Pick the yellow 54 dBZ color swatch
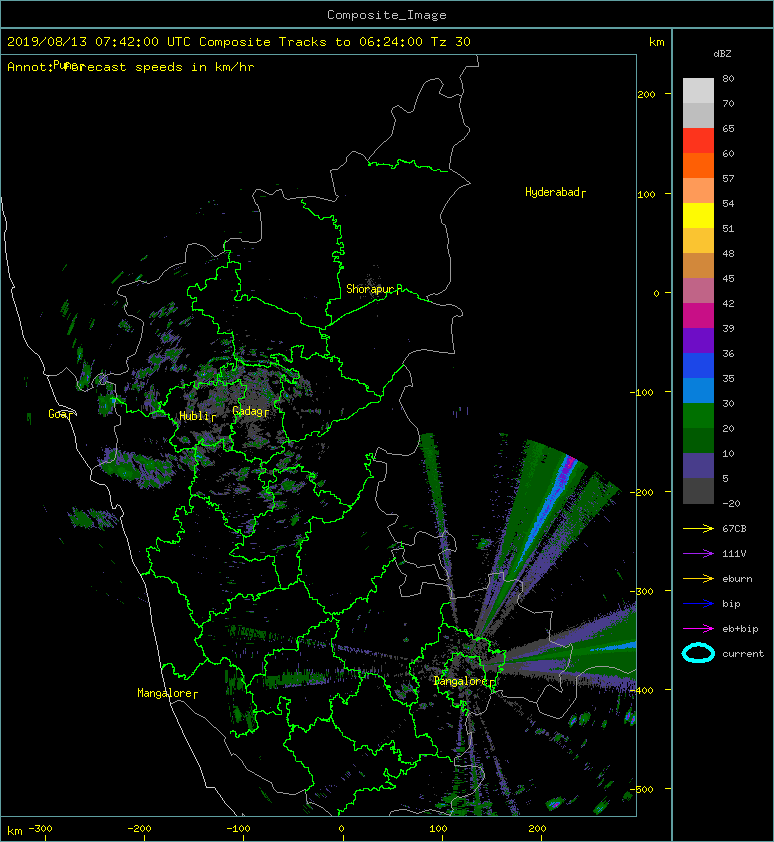 coord(698,215)
